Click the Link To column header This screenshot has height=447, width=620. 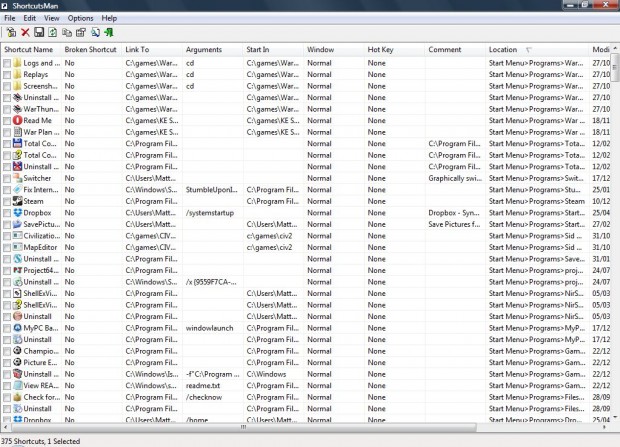153,49
